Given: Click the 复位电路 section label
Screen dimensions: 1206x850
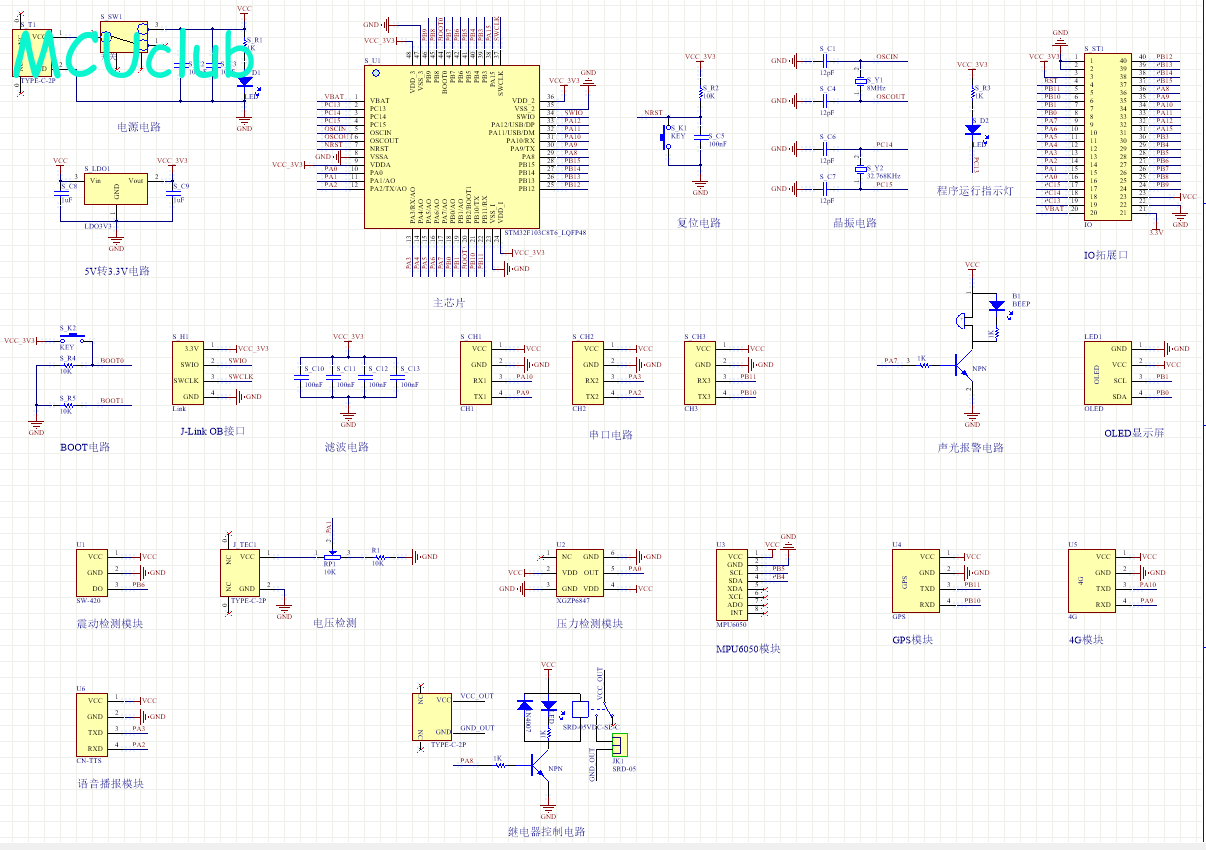Looking at the screenshot, I should pyautogui.click(x=698, y=223).
